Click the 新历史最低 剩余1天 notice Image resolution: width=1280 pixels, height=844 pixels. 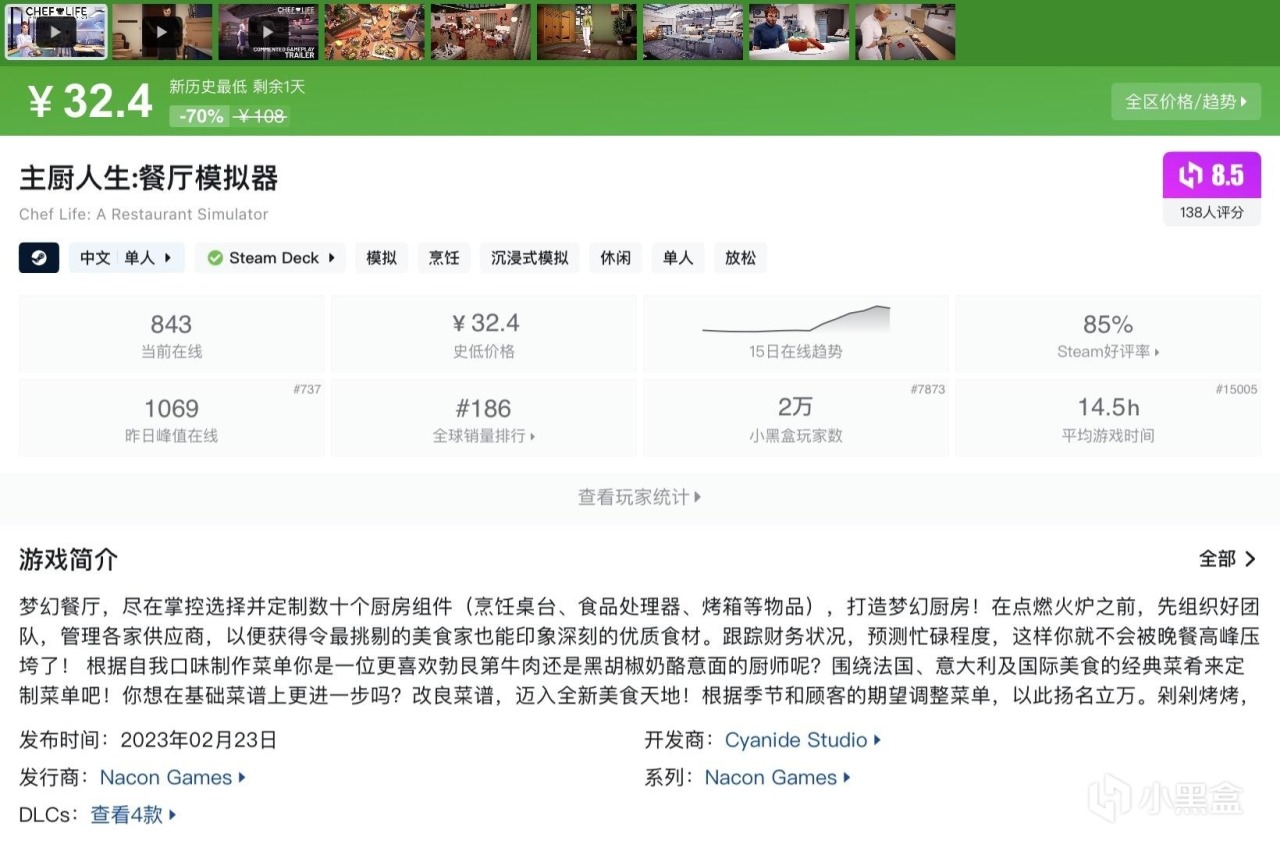[x=237, y=87]
